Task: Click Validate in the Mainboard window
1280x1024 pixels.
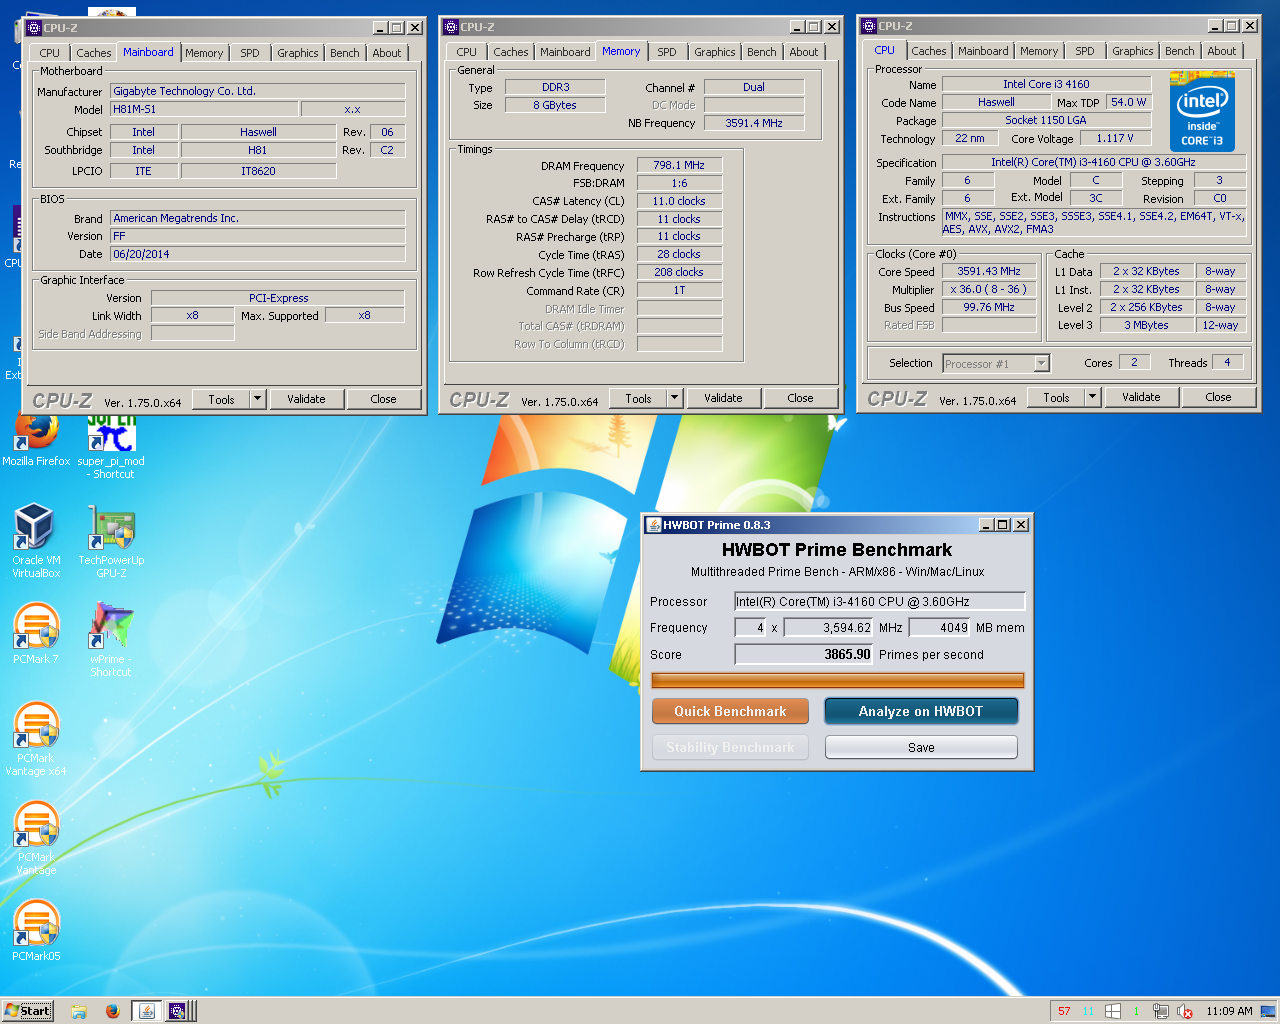Action: (x=306, y=399)
